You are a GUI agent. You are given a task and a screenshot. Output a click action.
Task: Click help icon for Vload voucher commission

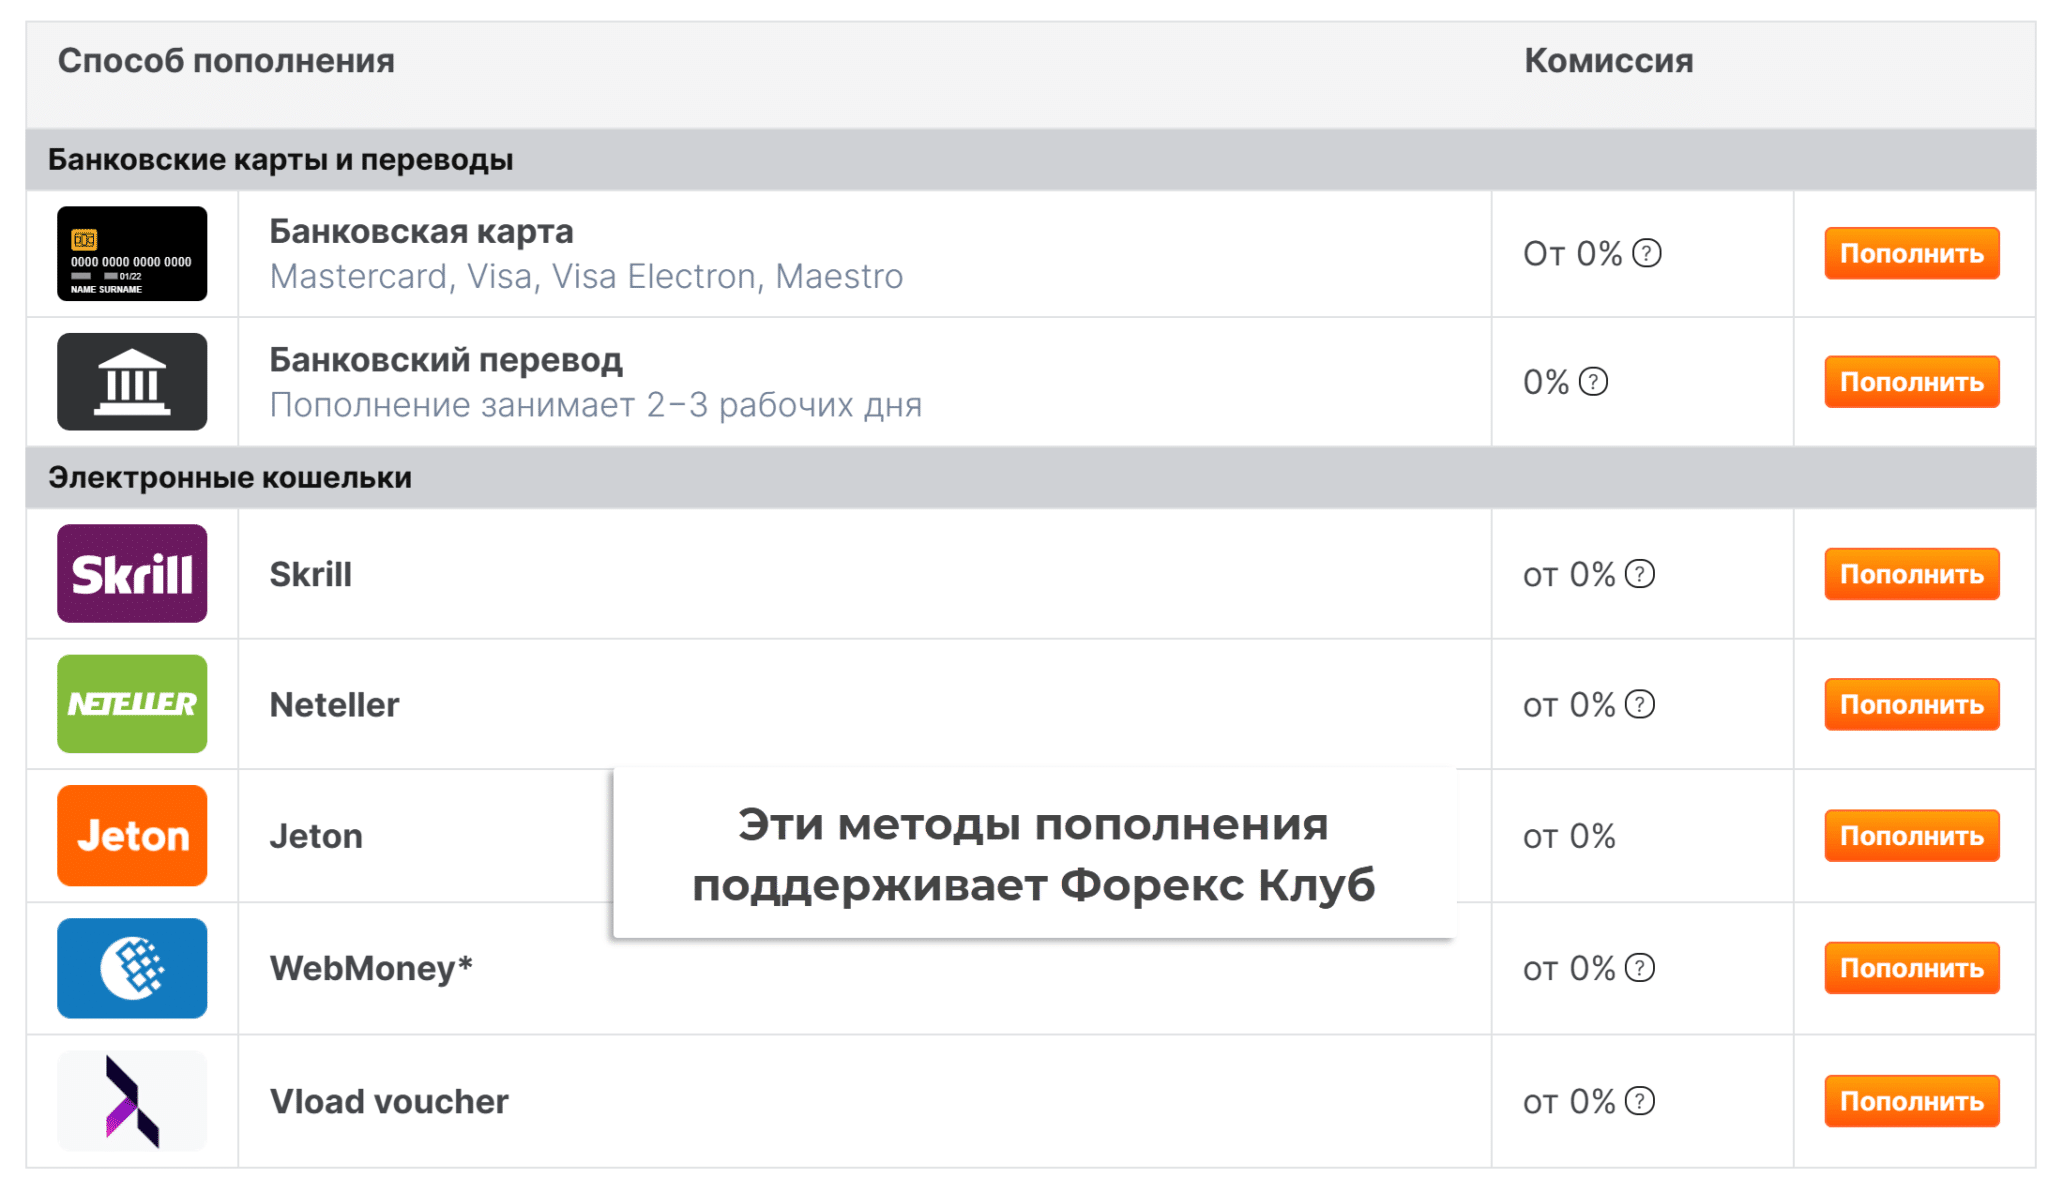click(x=1640, y=1100)
